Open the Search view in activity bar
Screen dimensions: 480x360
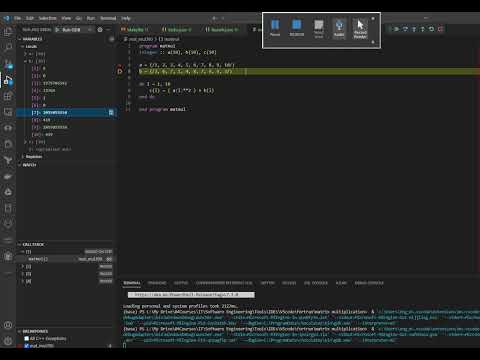pos(8,47)
